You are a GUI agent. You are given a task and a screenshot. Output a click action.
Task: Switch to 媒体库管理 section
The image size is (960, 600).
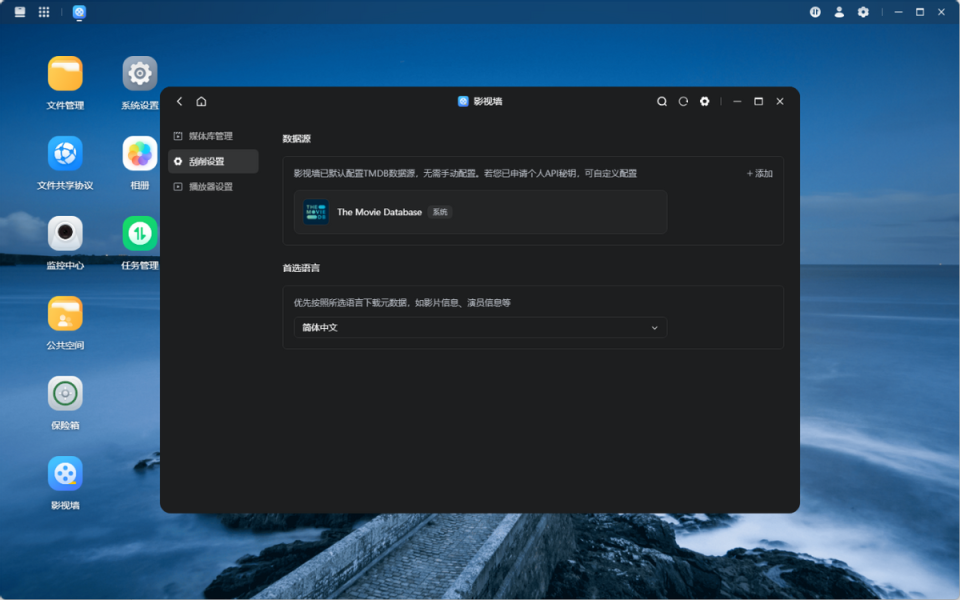[213, 136]
